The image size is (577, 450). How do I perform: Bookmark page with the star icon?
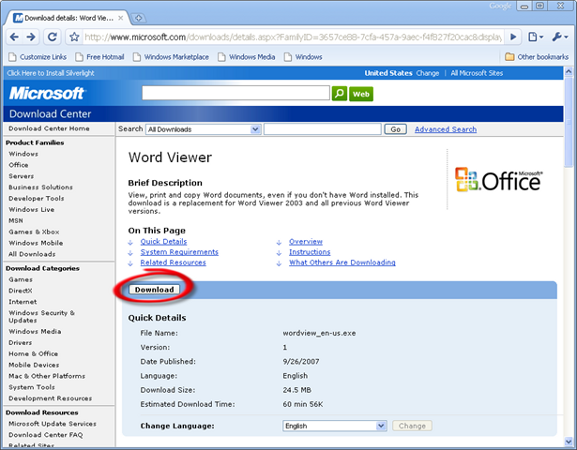tap(74, 37)
